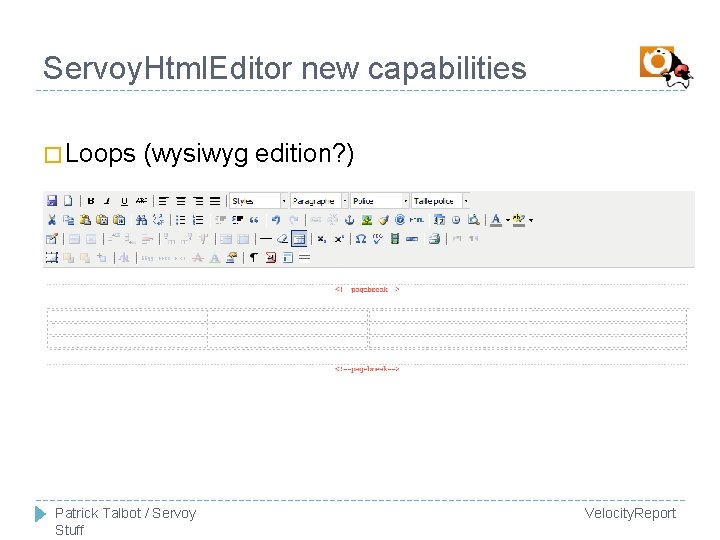Viewport: 720px width, 540px height.
Task: Click the Cleanup messy code broom icon
Action: (x=383, y=220)
